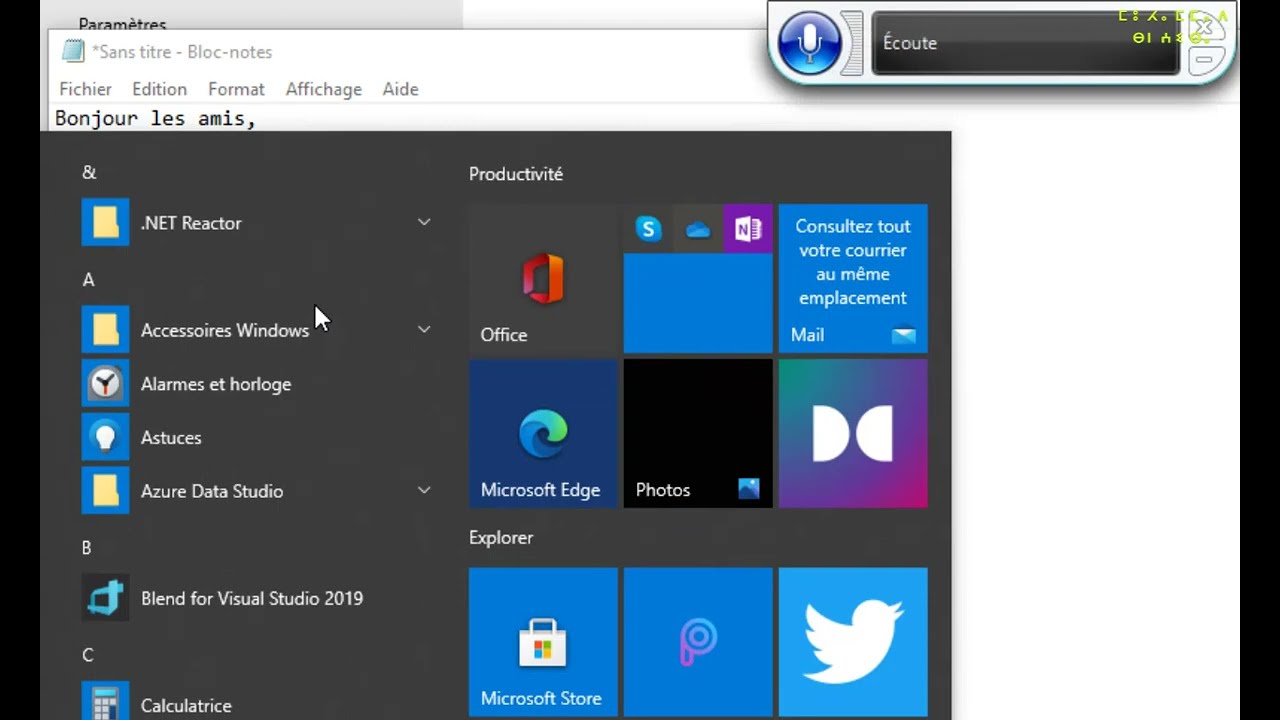The width and height of the screenshot is (1280, 720).
Task: Click in the Bloc-notes text 'Bonjour les amis,'
Action: (155, 119)
